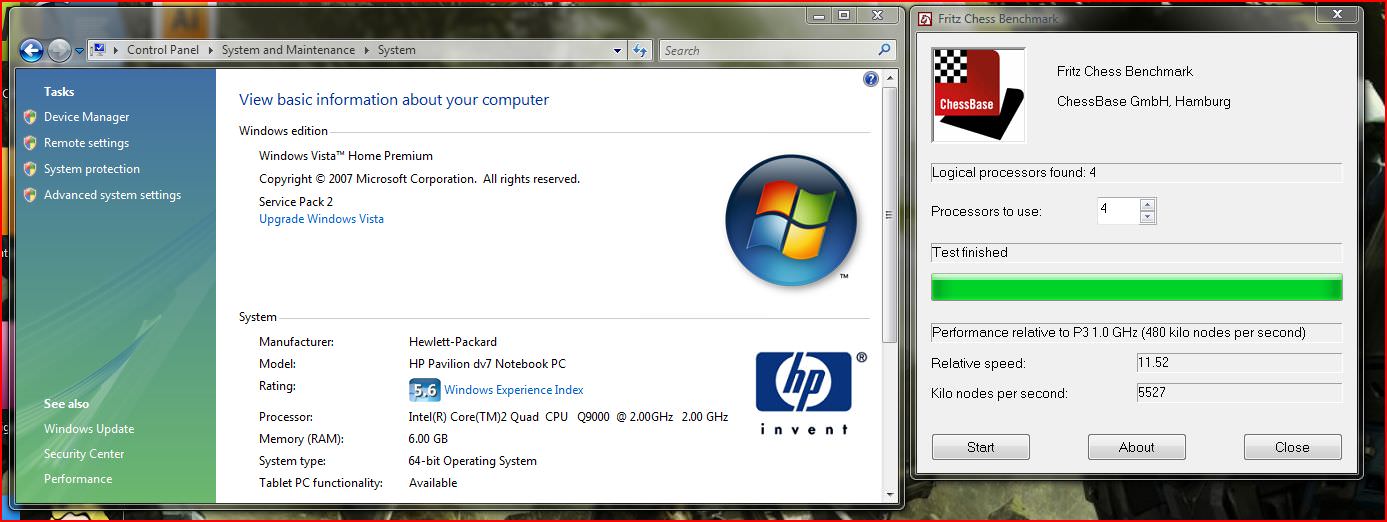Image resolution: width=1387 pixels, height=522 pixels.
Task: Select the System breadcrumb item
Action: 397,50
